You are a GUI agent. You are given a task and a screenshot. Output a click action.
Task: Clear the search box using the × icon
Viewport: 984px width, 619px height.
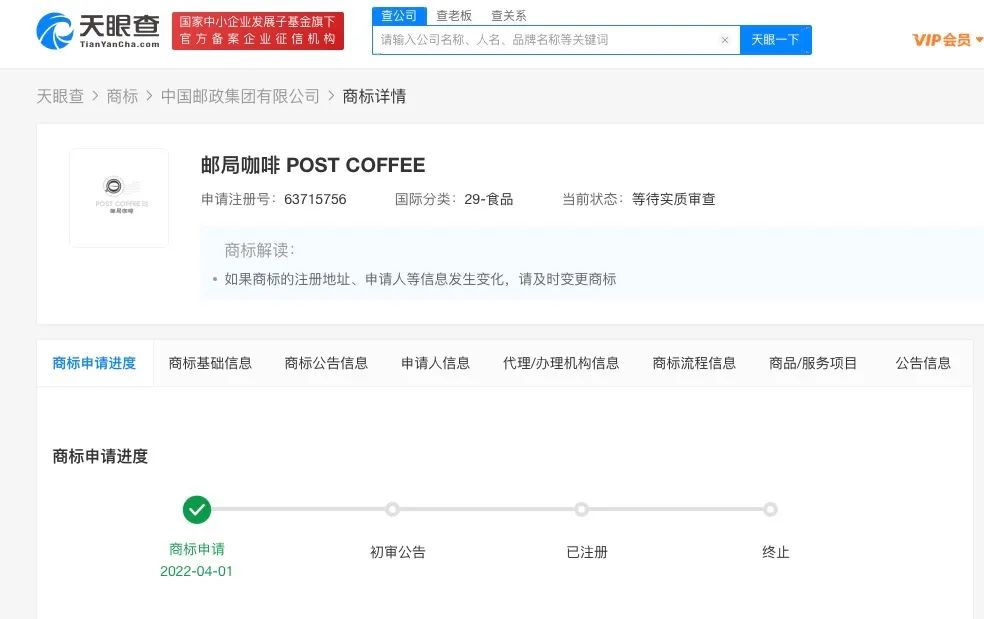(x=726, y=37)
